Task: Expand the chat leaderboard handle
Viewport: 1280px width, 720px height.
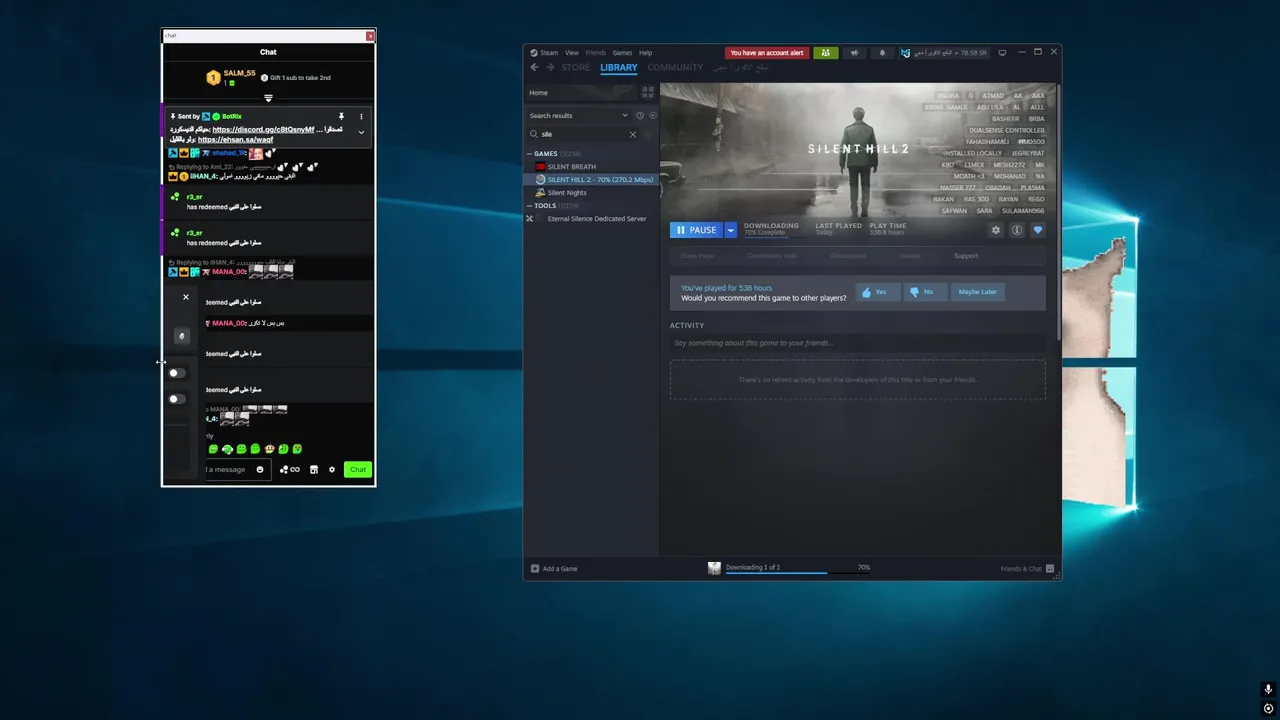Action: [268, 98]
